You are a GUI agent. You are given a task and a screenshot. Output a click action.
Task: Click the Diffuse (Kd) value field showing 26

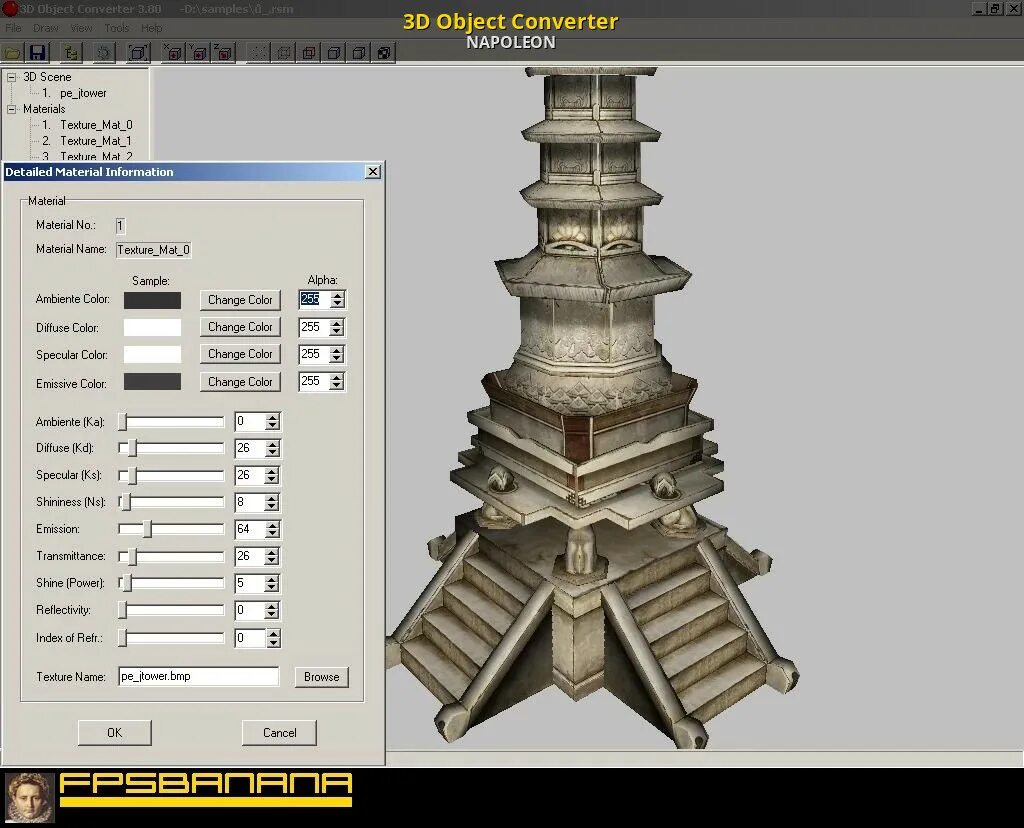pyautogui.click(x=250, y=448)
